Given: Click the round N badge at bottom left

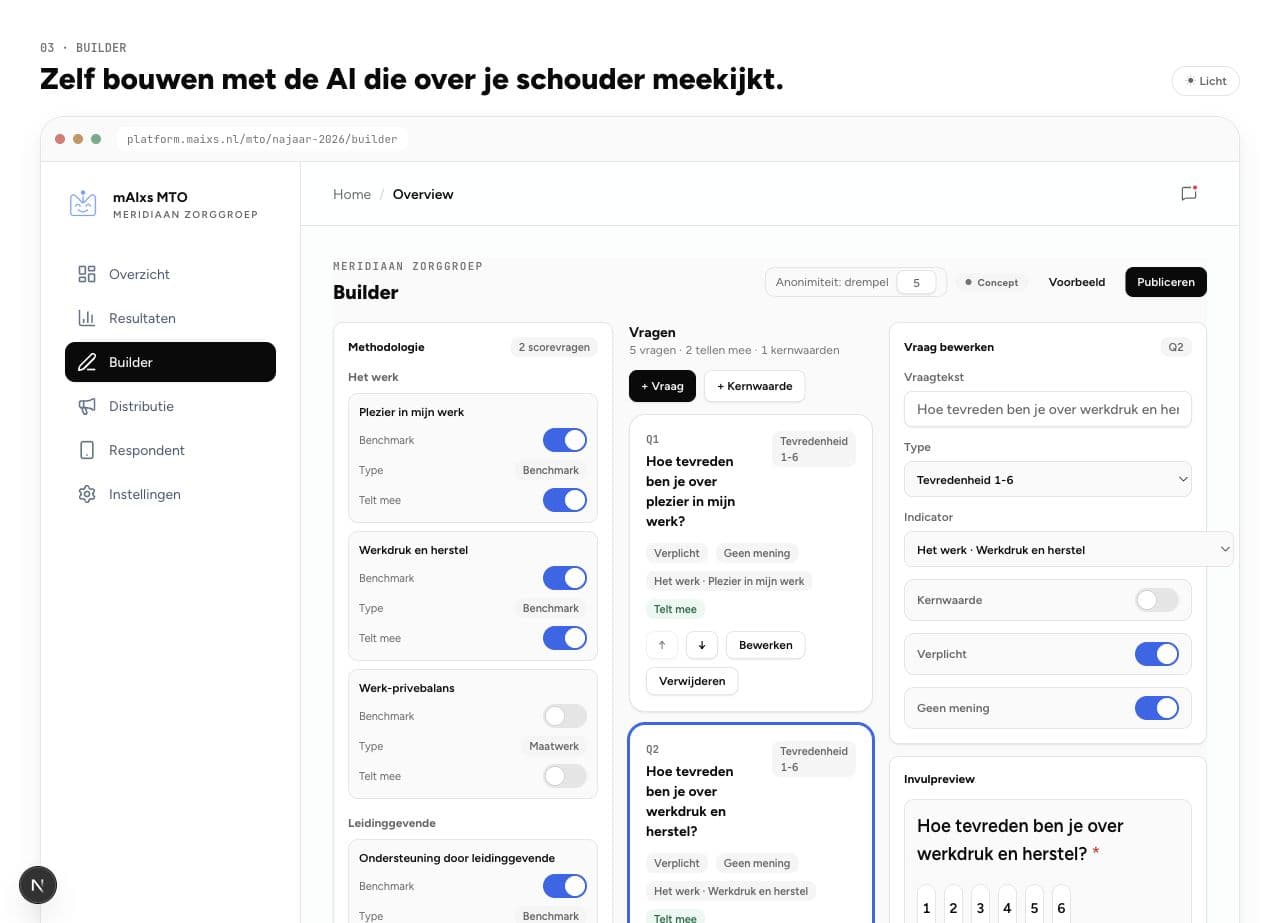Looking at the screenshot, I should click(x=38, y=885).
